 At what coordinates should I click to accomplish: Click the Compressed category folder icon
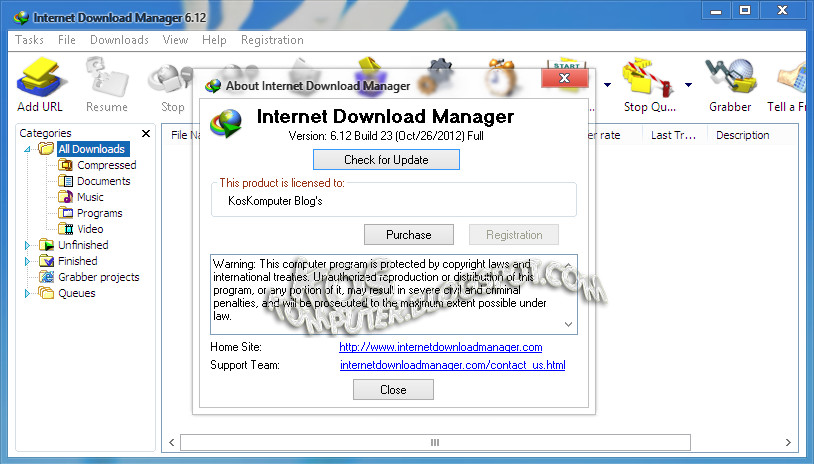coord(65,165)
